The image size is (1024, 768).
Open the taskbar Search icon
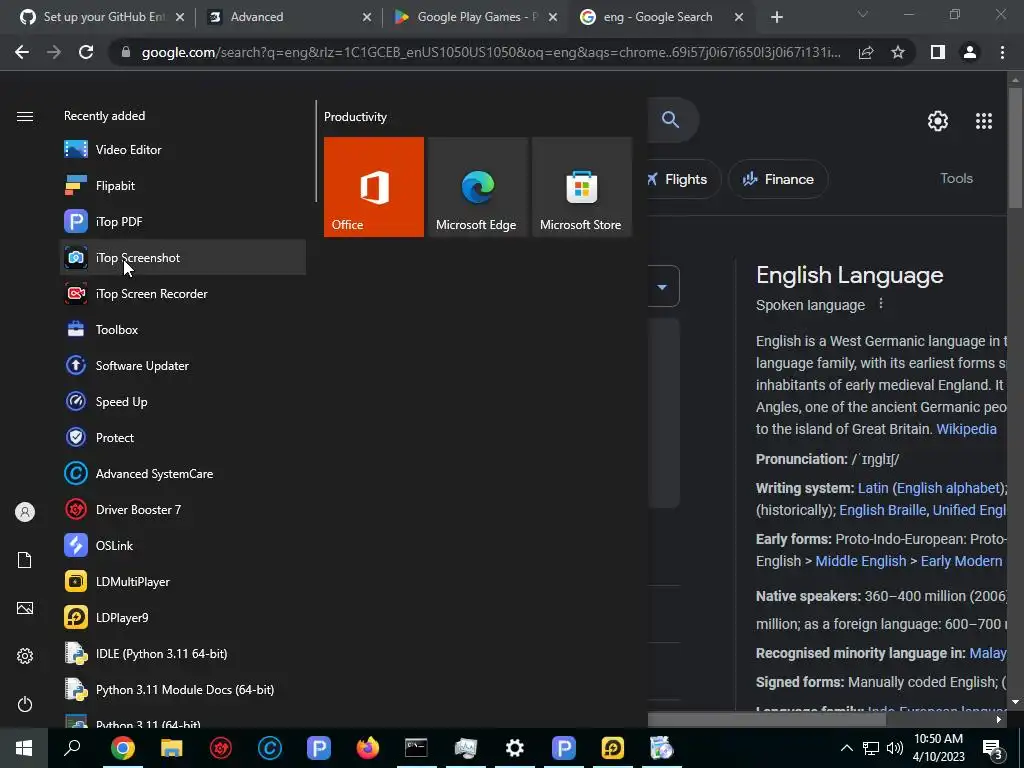point(72,748)
